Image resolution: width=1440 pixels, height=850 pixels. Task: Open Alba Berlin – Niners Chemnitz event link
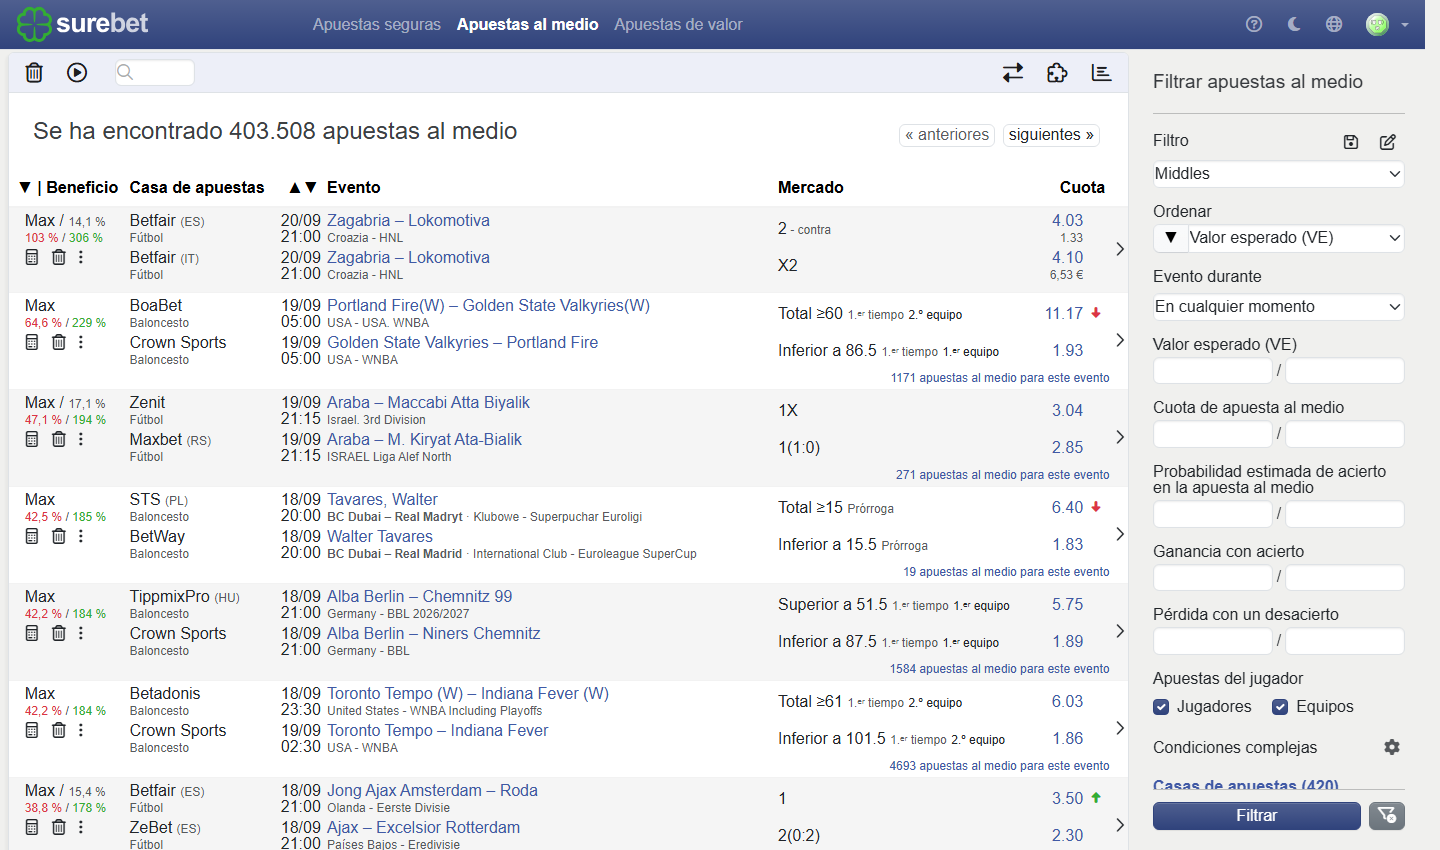433,633
